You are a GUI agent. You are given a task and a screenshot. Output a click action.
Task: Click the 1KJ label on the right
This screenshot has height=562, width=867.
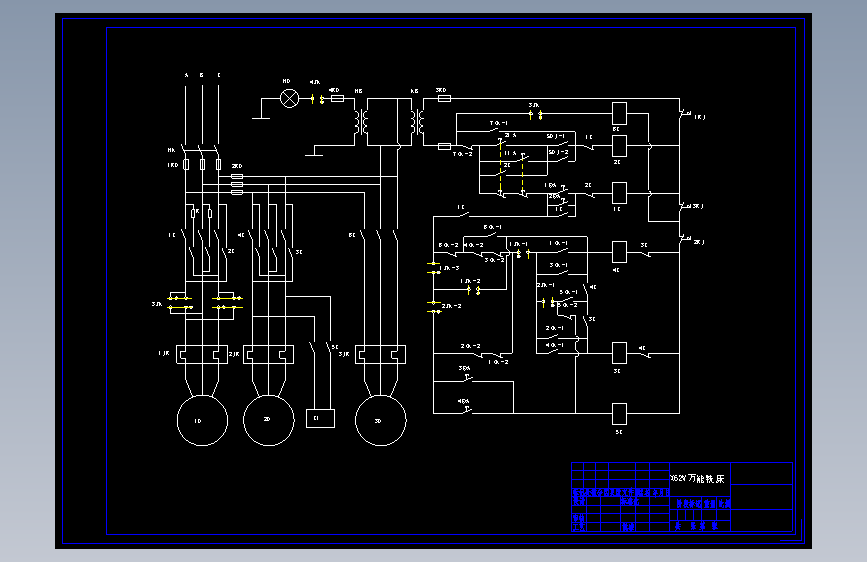699,117
